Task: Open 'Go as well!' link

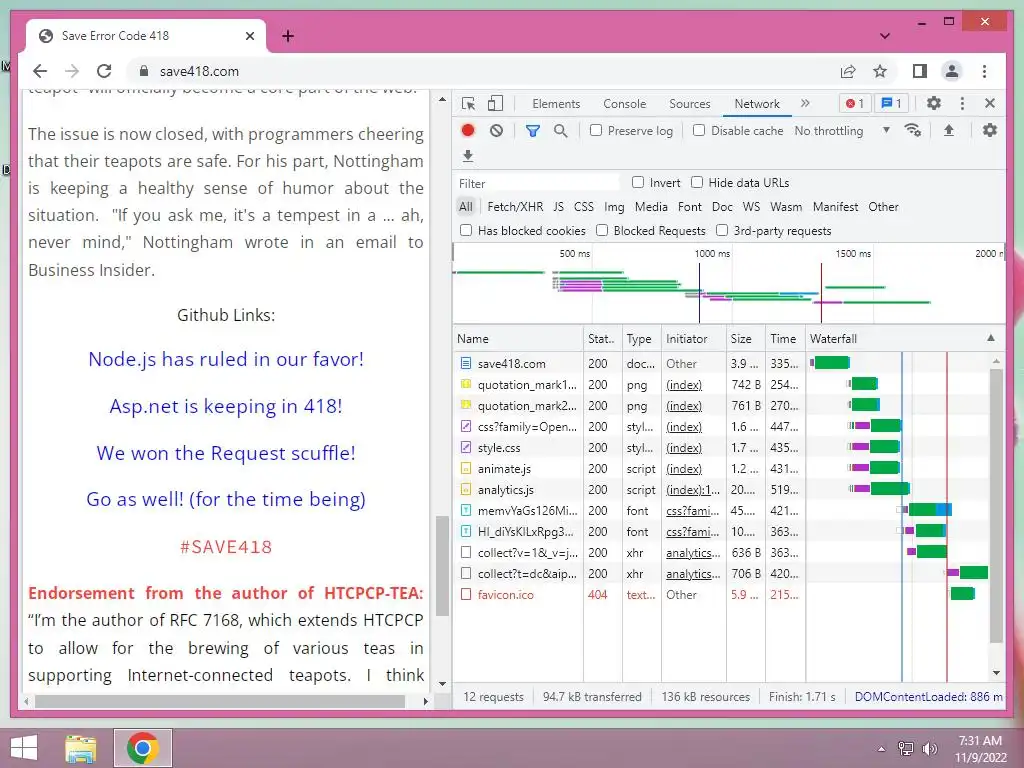Action: coord(226,499)
